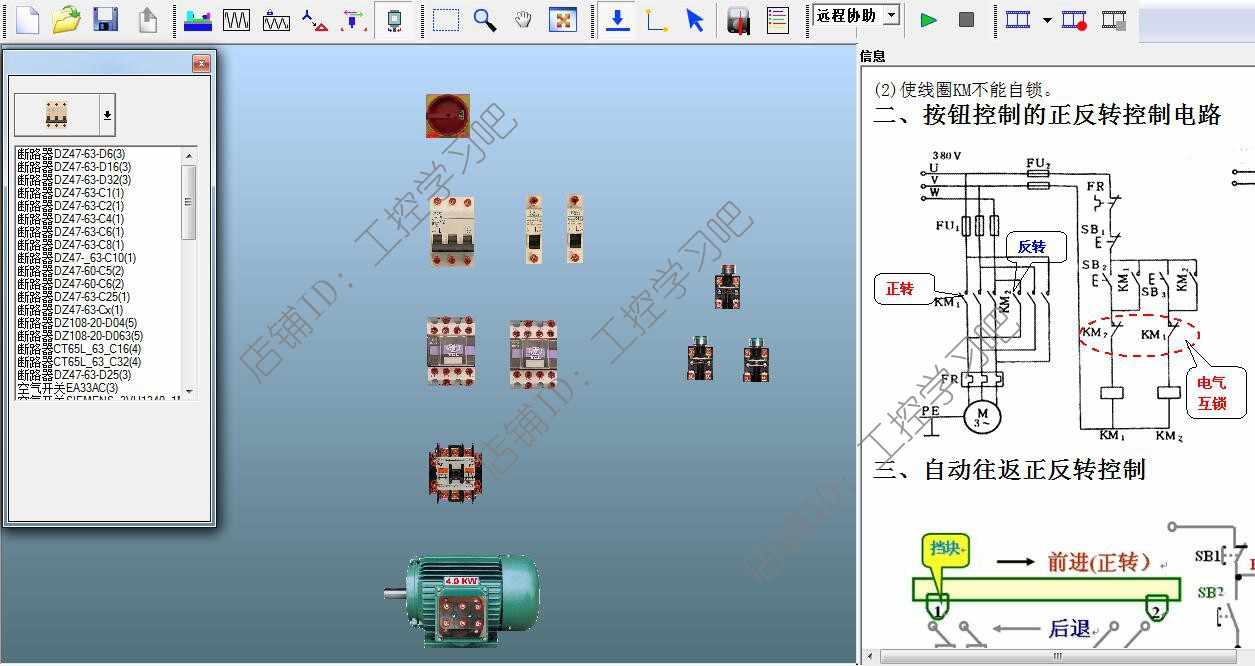Select list item 断路器DZ47-60-C6(2)
Image resolution: width=1255 pixels, height=666 pixels.
71,283
